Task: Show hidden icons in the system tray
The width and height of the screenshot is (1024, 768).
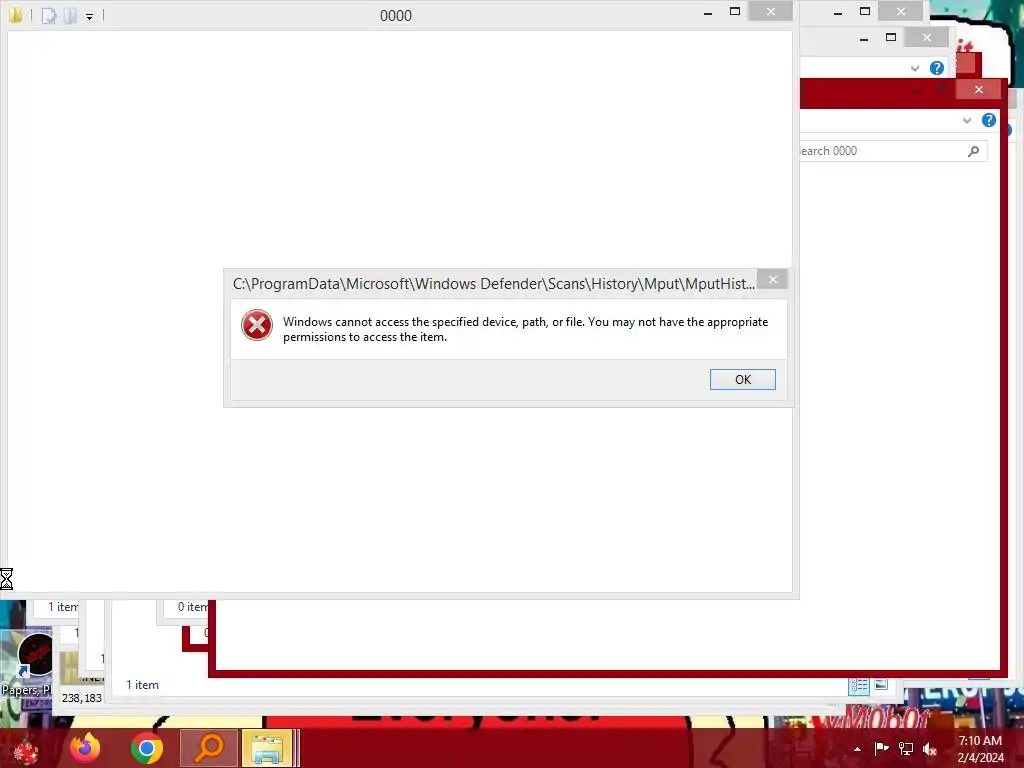Action: (857, 750)
